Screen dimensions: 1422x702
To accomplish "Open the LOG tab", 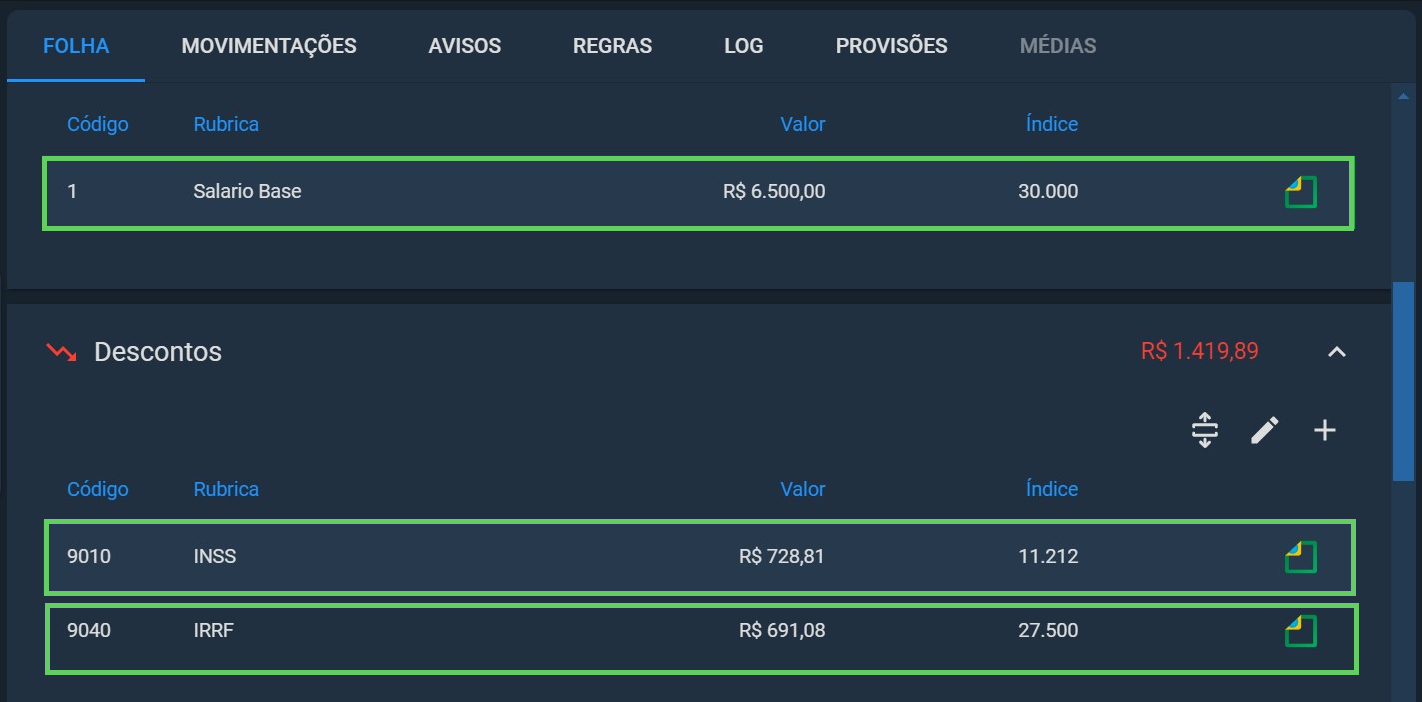I will click(744, 46).
